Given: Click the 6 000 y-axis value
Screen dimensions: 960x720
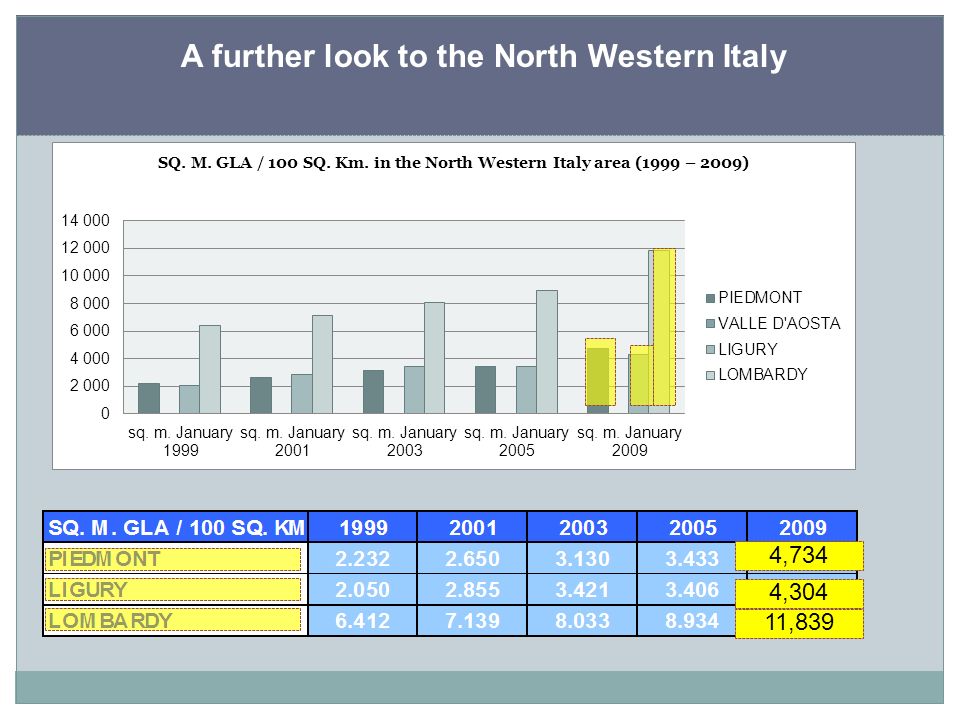Looking at the screenshot, I should tap(89, 331).
